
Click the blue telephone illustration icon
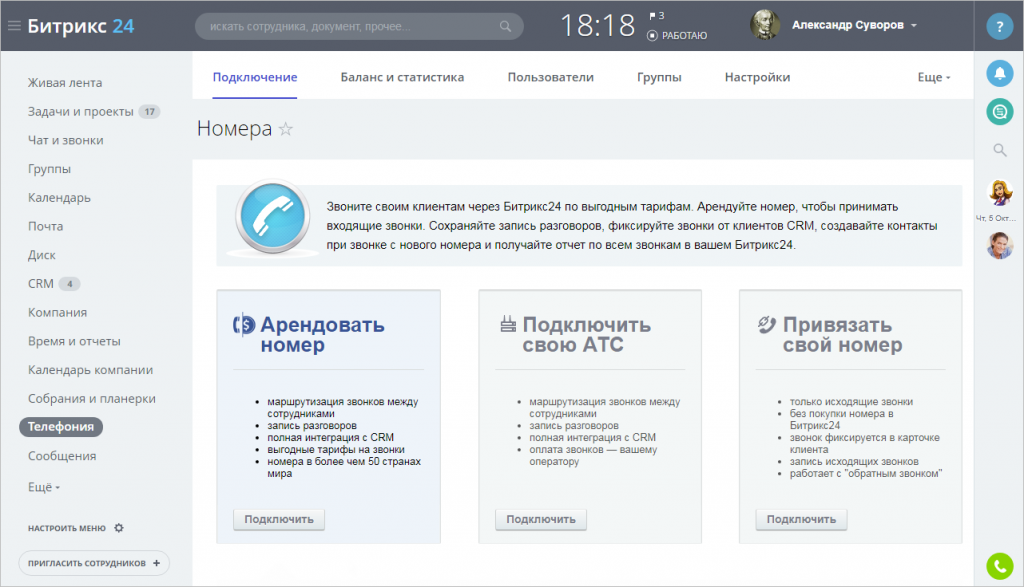272,217
